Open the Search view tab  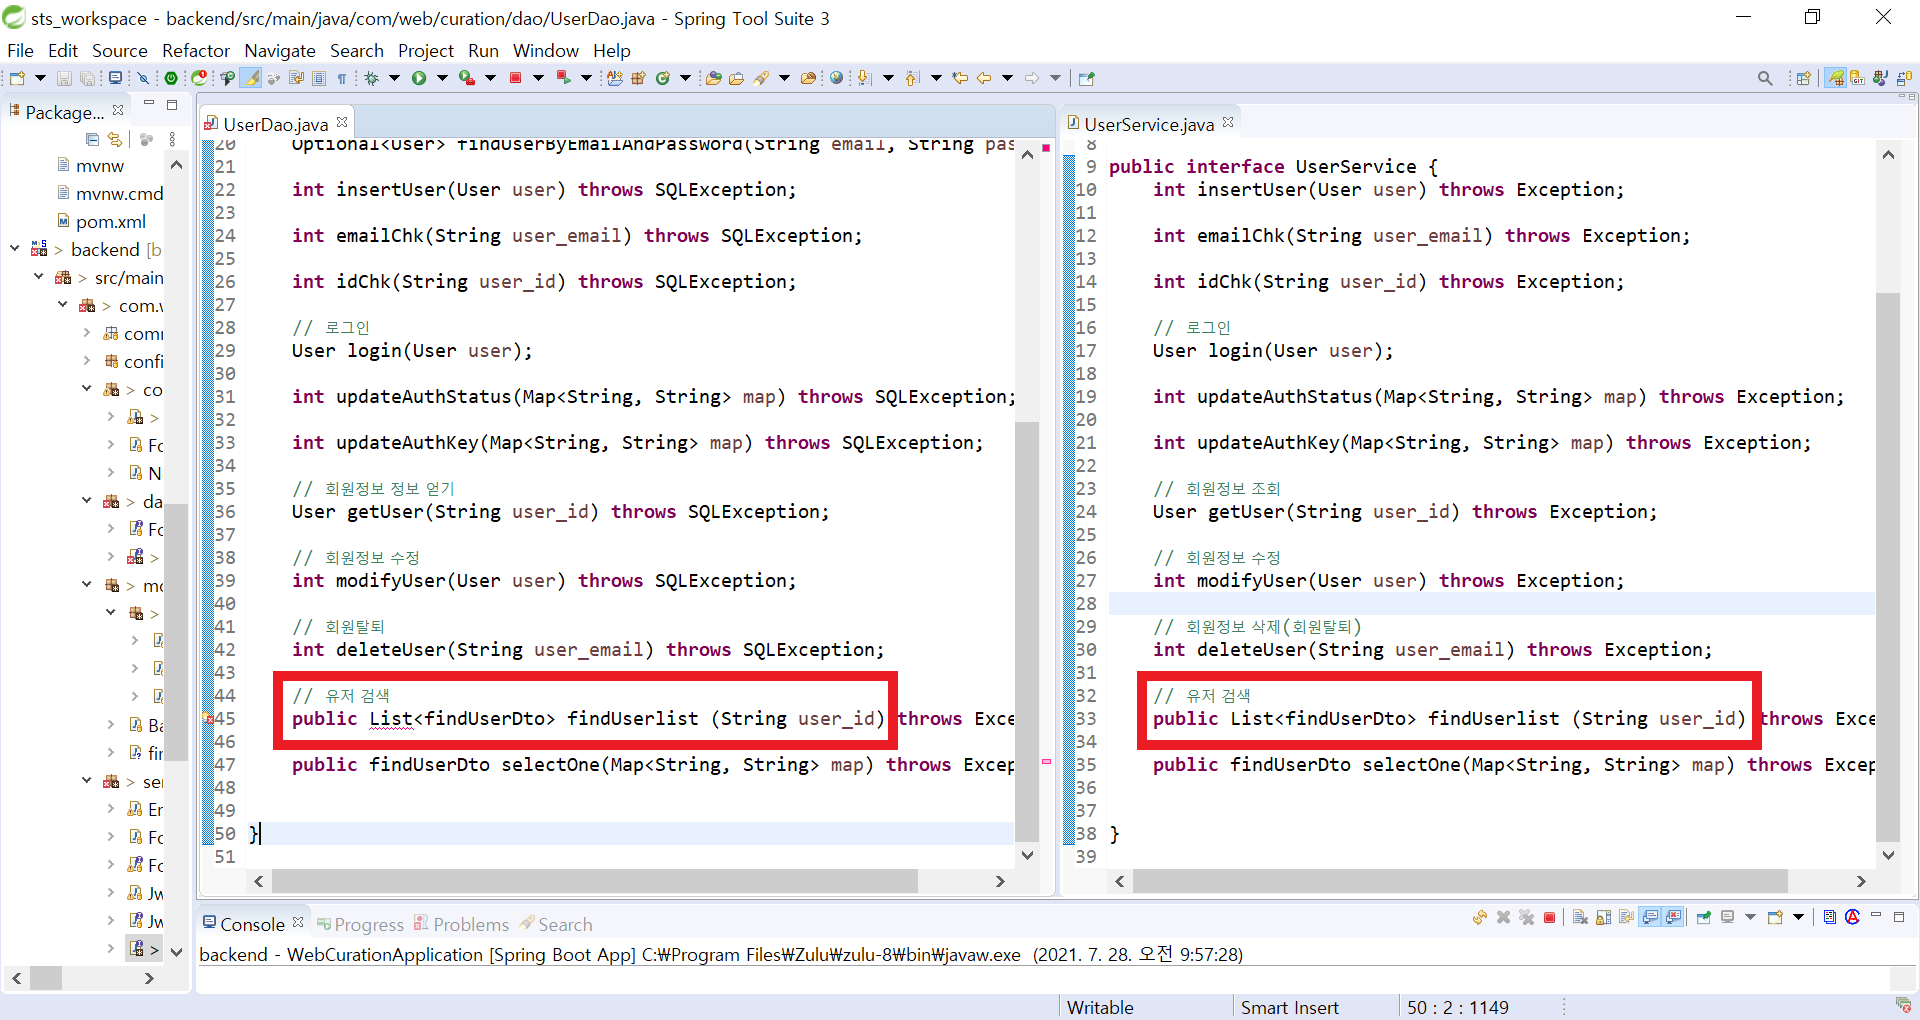pos(556,924)
